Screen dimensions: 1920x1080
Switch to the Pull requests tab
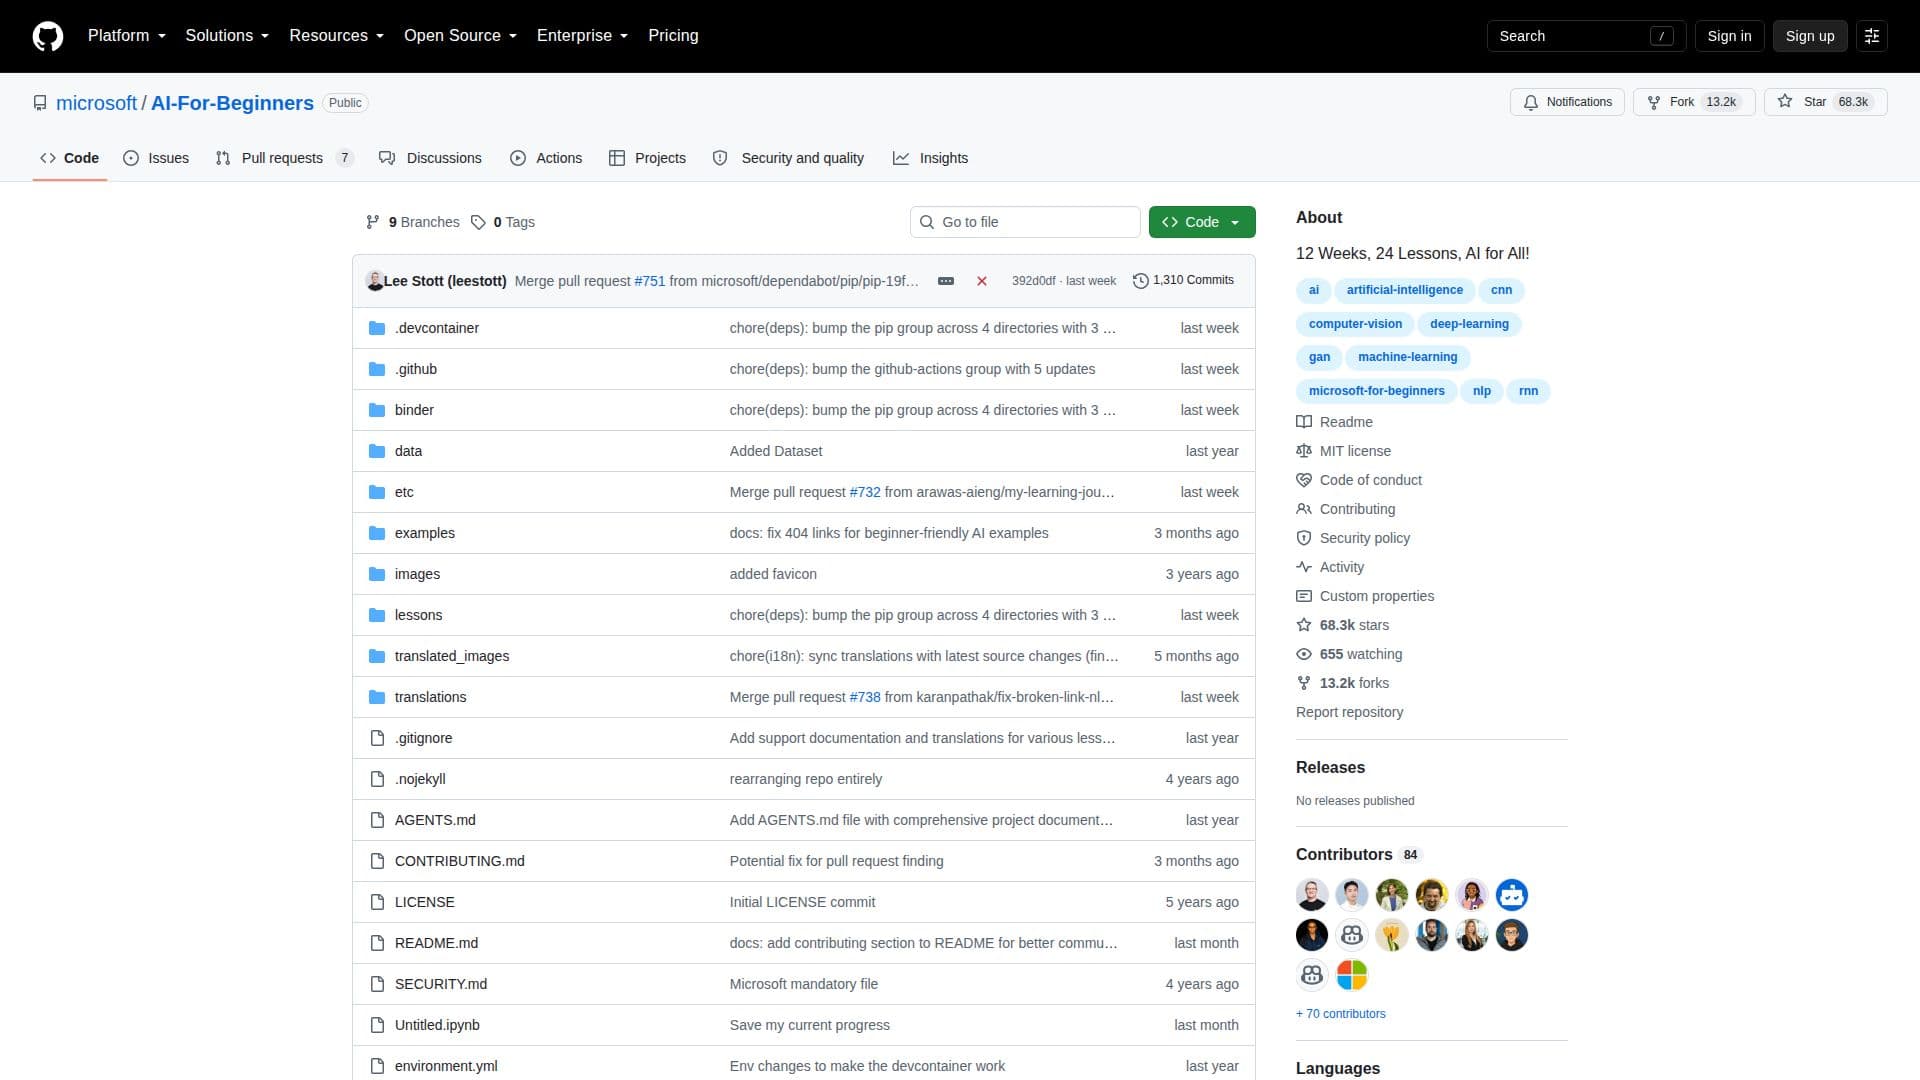(284, 158)
